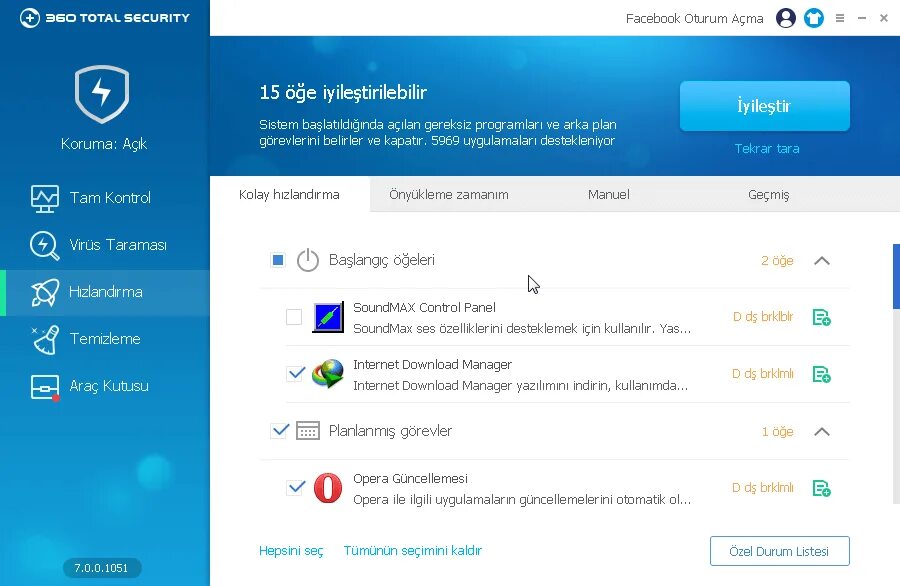
Task: Open Özel Durum Listesi button
Action: [779, 551]
